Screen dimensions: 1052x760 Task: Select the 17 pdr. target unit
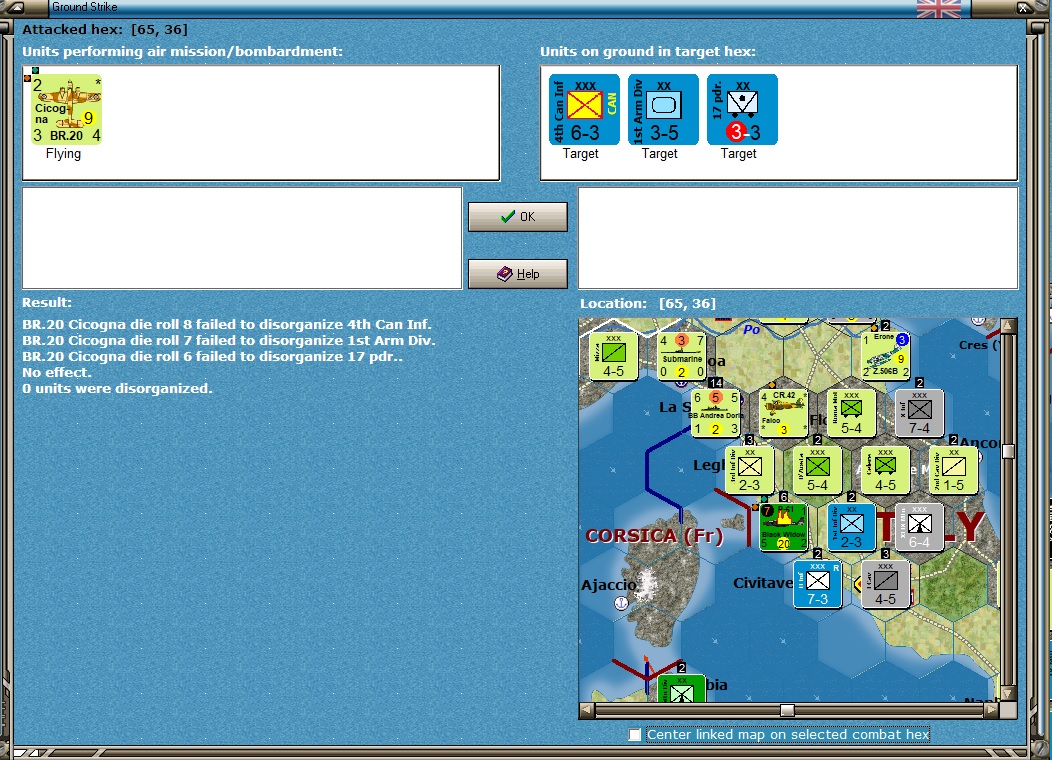pyautogui.click(x=742, y=109)
